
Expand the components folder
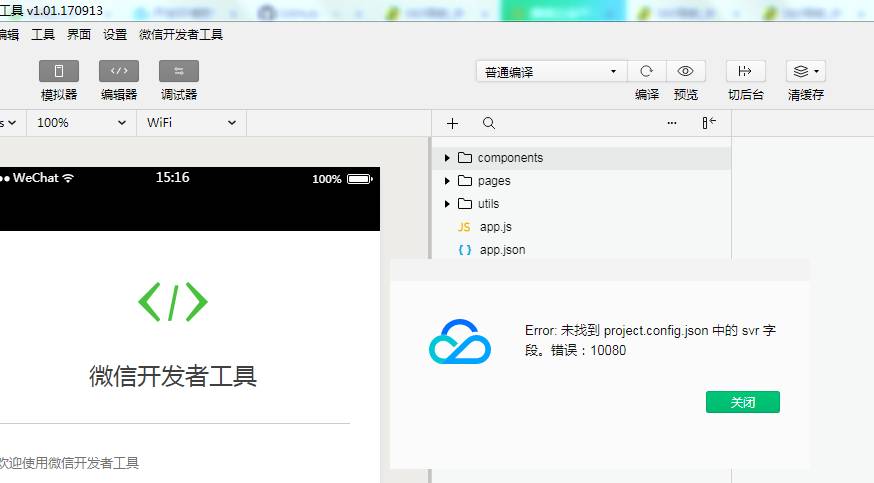pos(447,158)
